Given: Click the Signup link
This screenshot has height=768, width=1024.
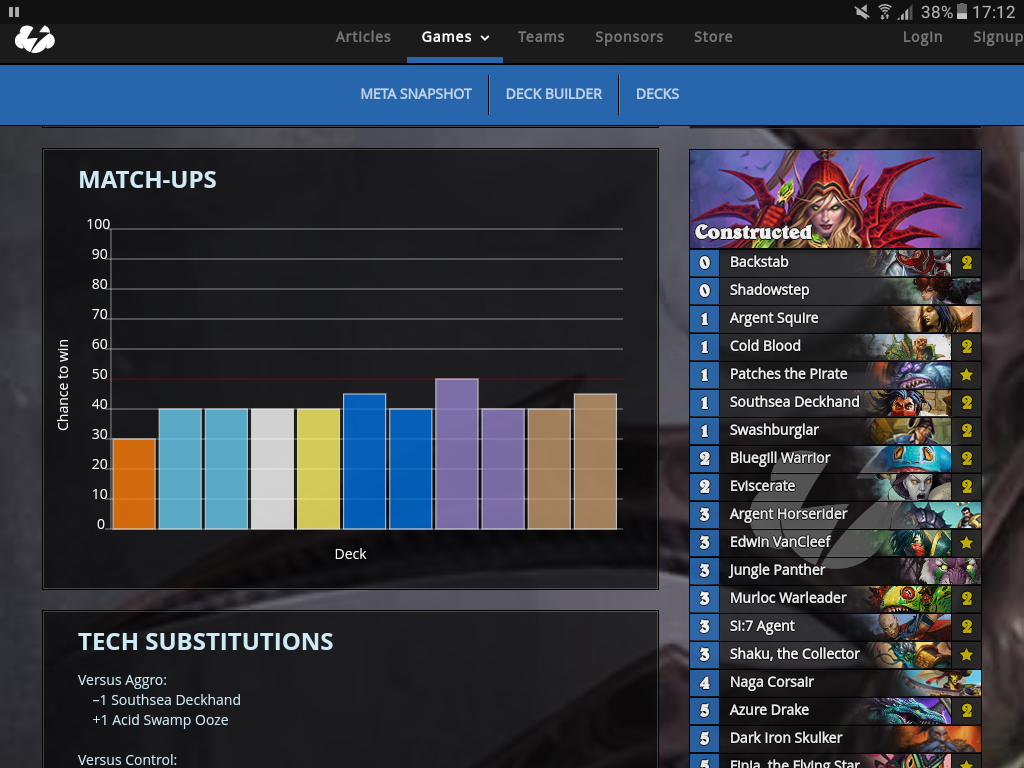Looking at the screenshot, I should (x=998, y=37).
